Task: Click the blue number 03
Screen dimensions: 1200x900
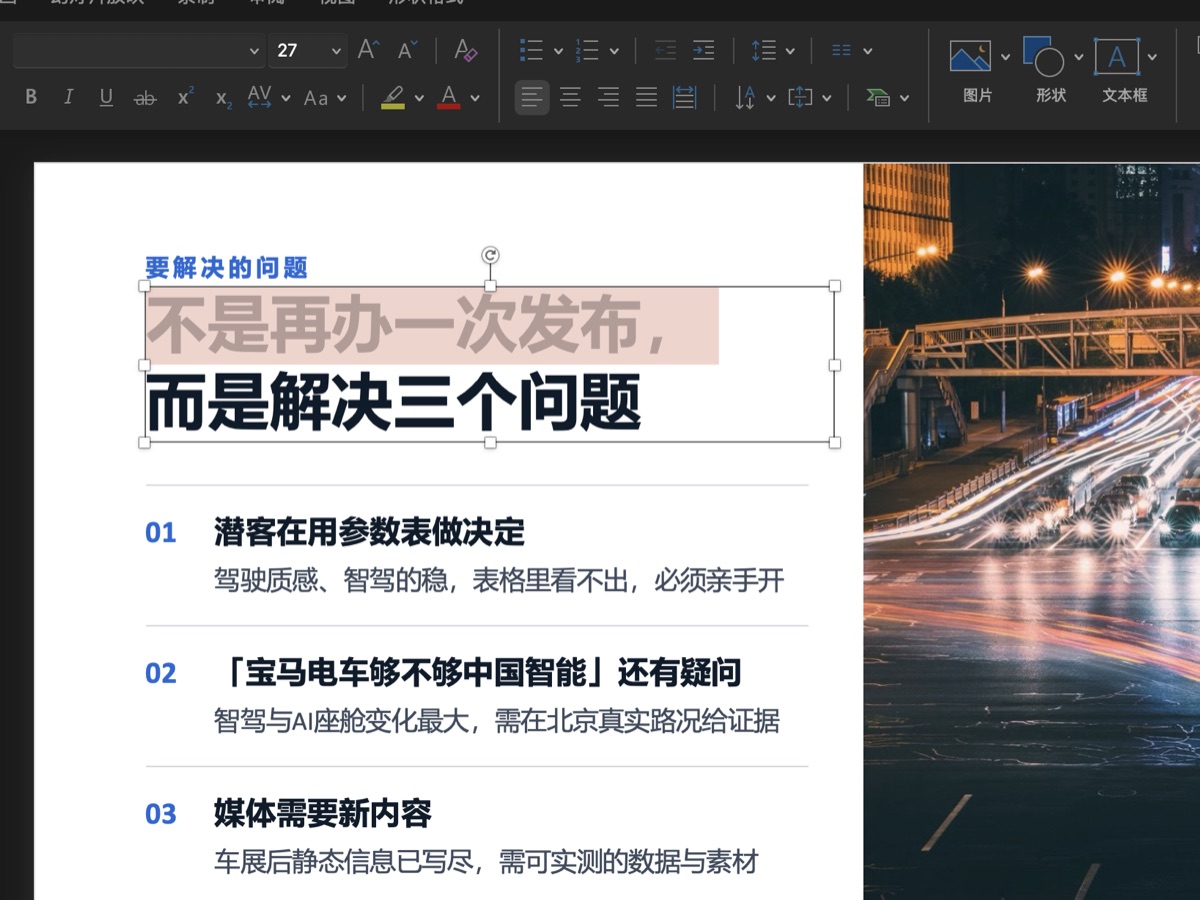Action: tap(161, 814)
